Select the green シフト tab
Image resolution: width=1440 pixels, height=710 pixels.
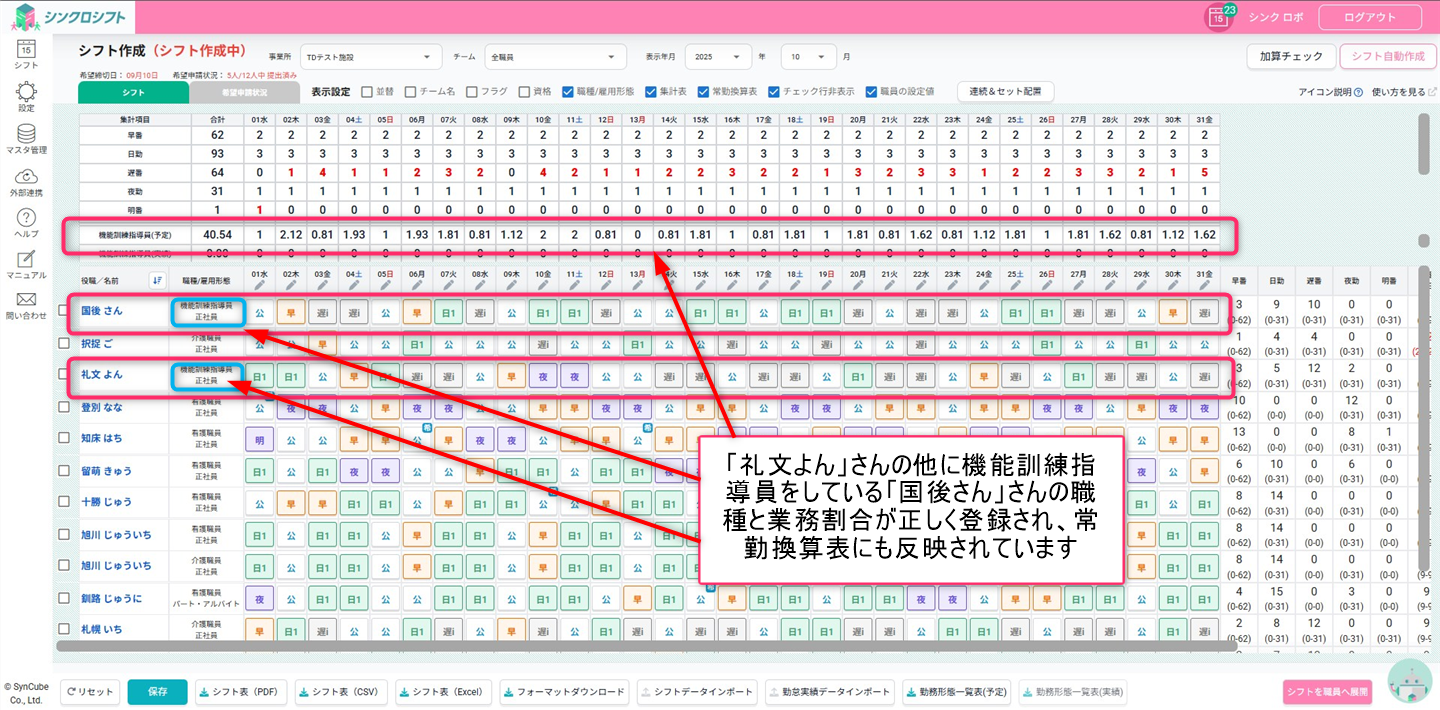point(133,92)
